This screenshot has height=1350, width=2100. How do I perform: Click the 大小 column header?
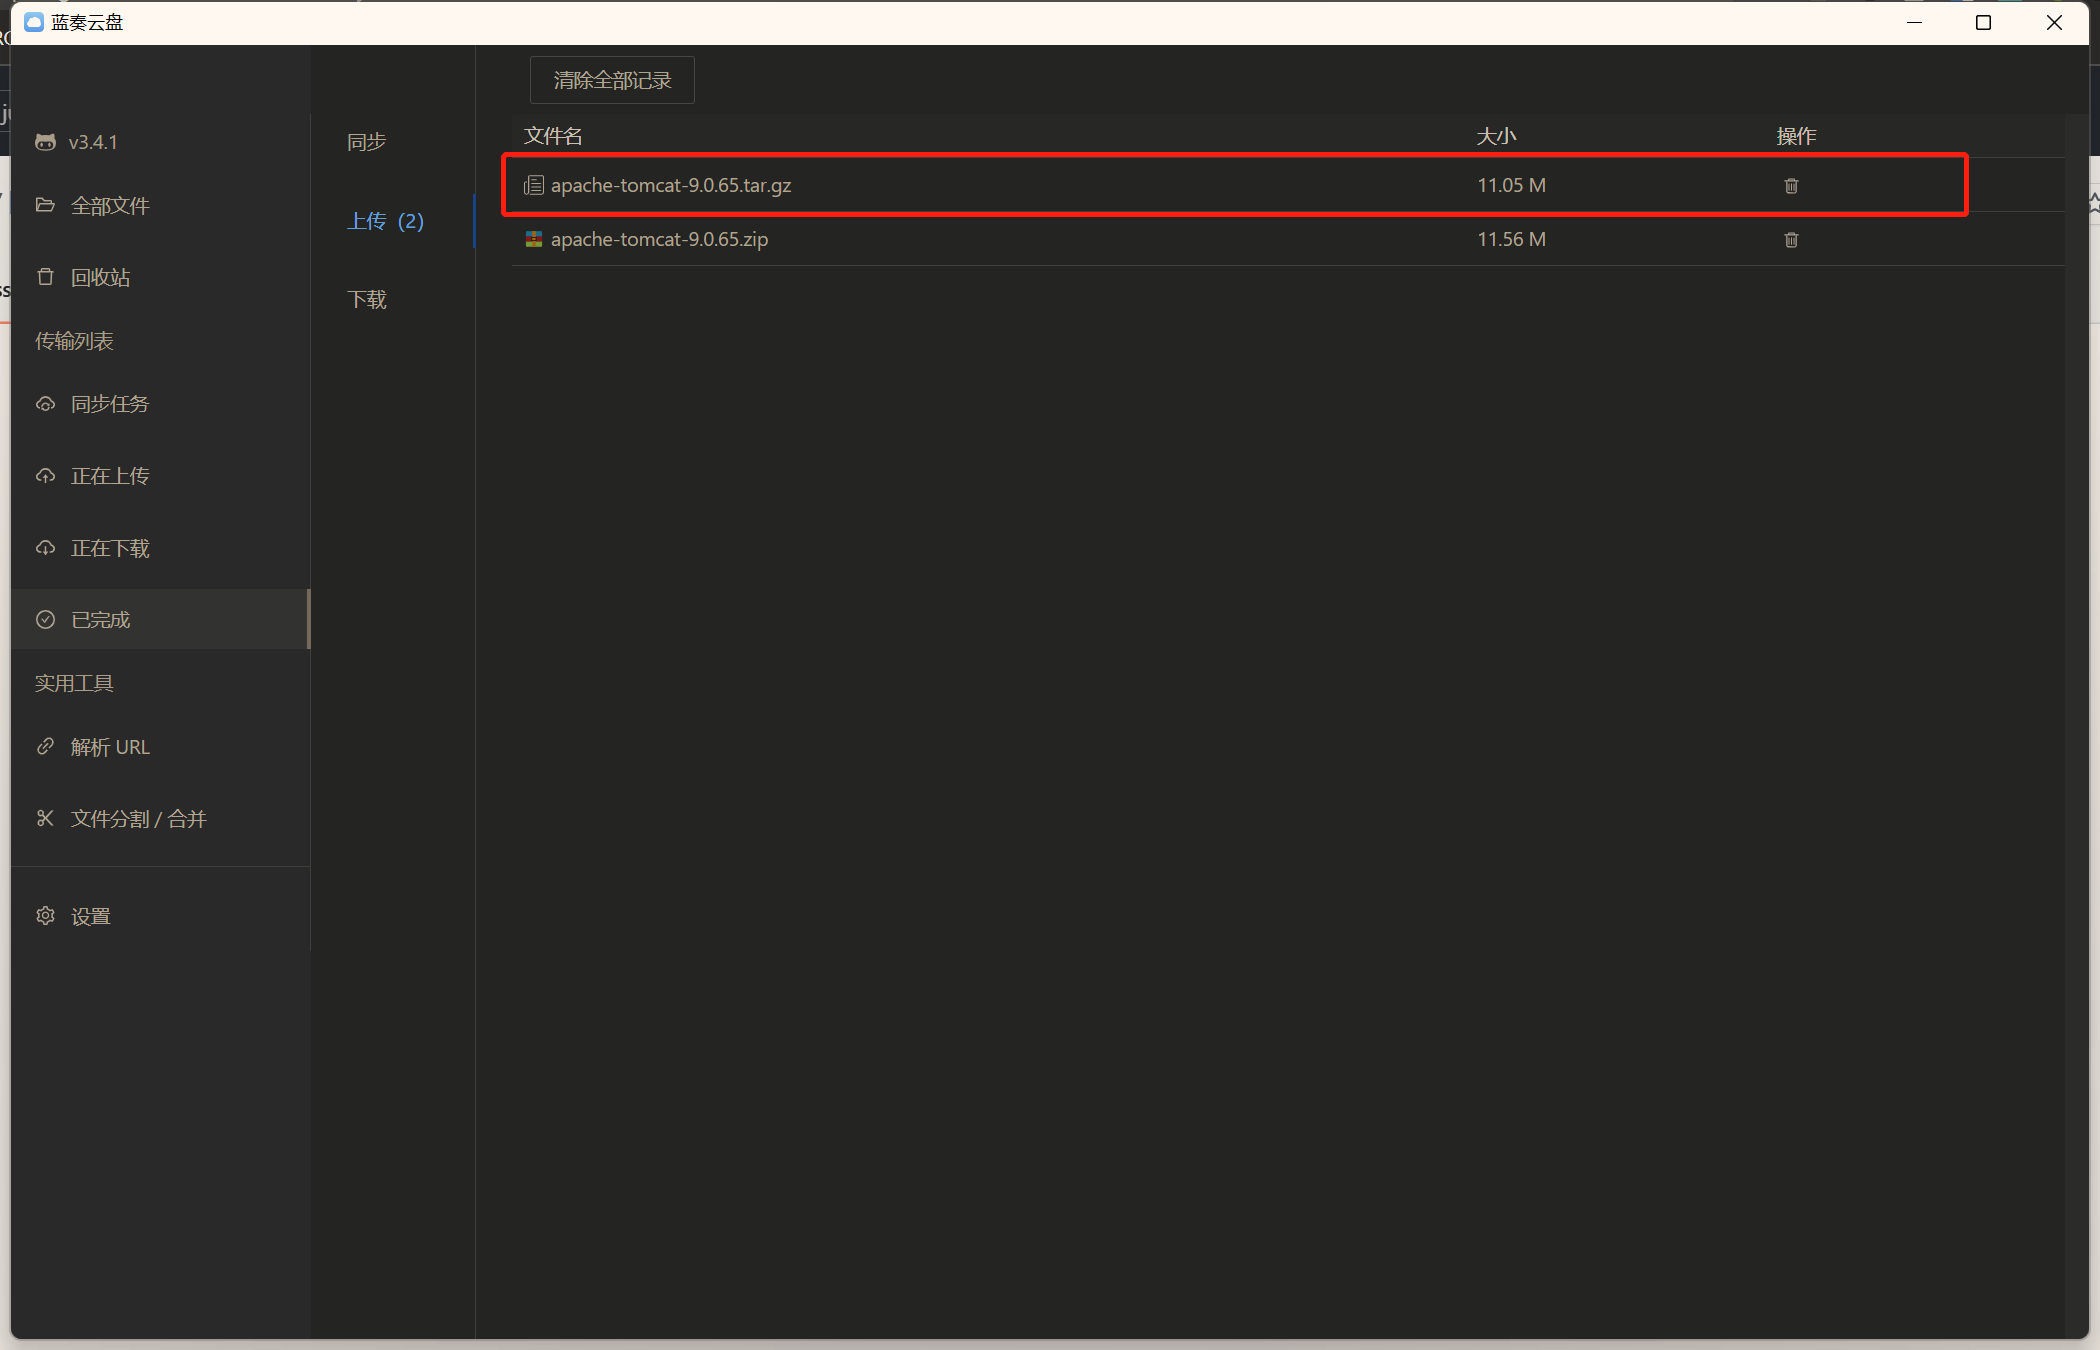pyautogui.click(x=1496, y=135)
